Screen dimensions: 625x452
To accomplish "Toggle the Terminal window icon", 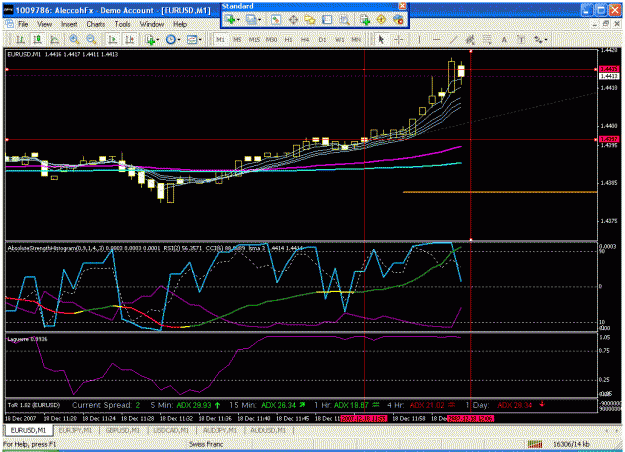I will 327,19.
